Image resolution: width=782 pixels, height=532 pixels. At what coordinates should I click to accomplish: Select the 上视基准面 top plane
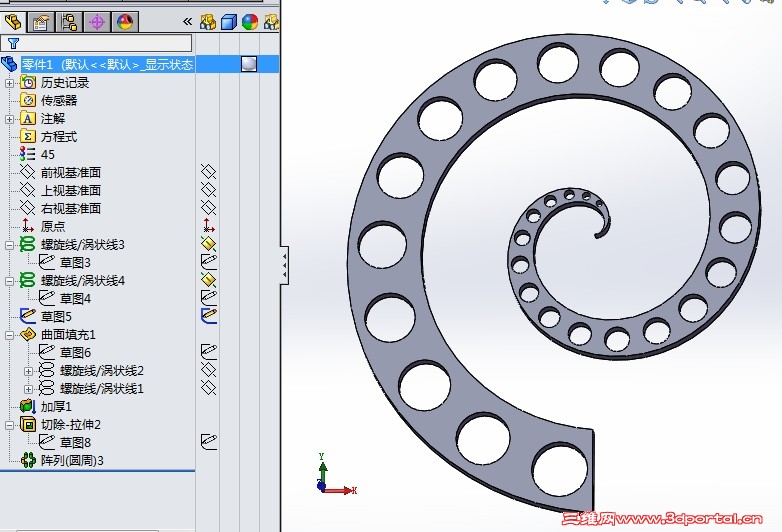coord(71,190)
